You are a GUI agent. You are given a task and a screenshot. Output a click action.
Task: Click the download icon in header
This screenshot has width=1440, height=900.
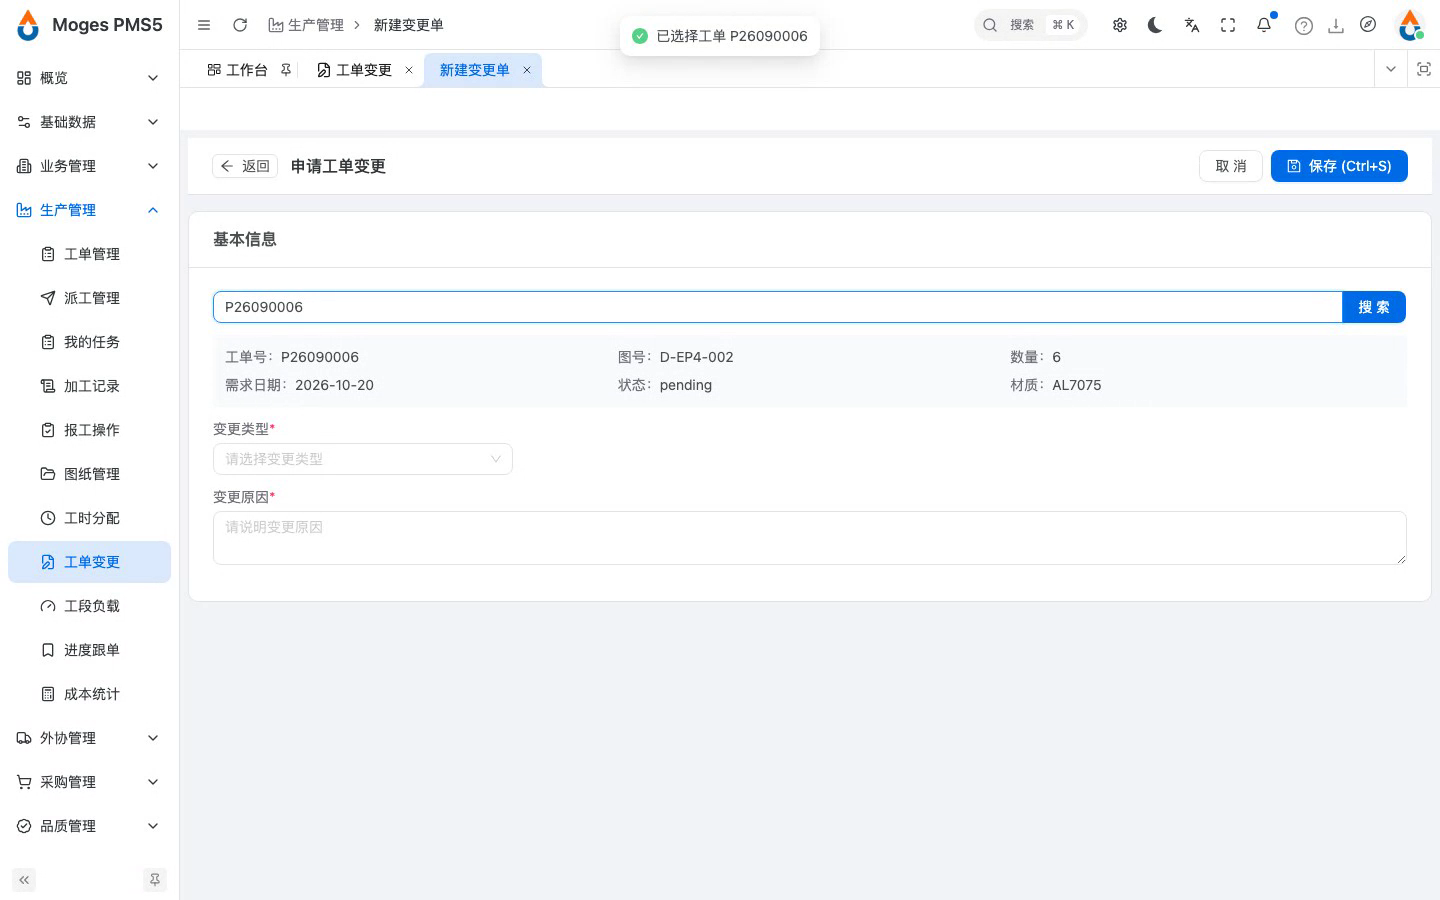(x=1336, y=26)
